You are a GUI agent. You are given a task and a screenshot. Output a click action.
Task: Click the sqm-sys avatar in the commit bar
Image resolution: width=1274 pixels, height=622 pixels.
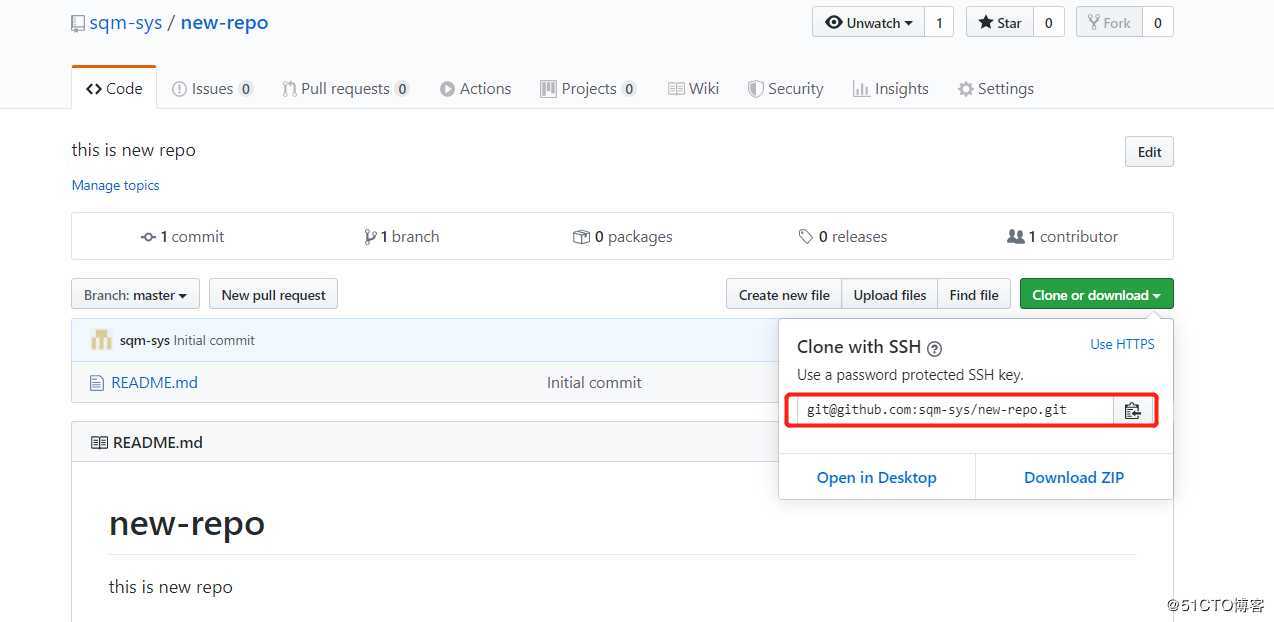tap(101, 340)
